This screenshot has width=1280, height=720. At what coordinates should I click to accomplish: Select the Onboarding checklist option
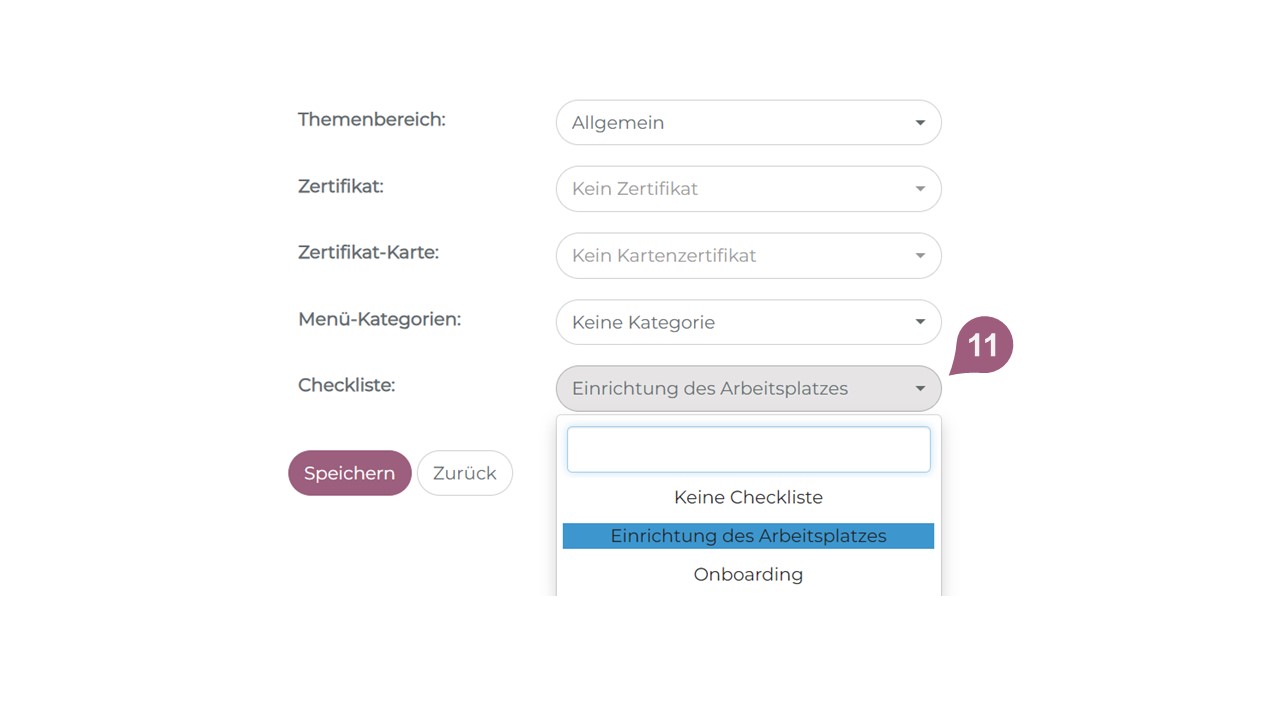[x=748, y=575]
